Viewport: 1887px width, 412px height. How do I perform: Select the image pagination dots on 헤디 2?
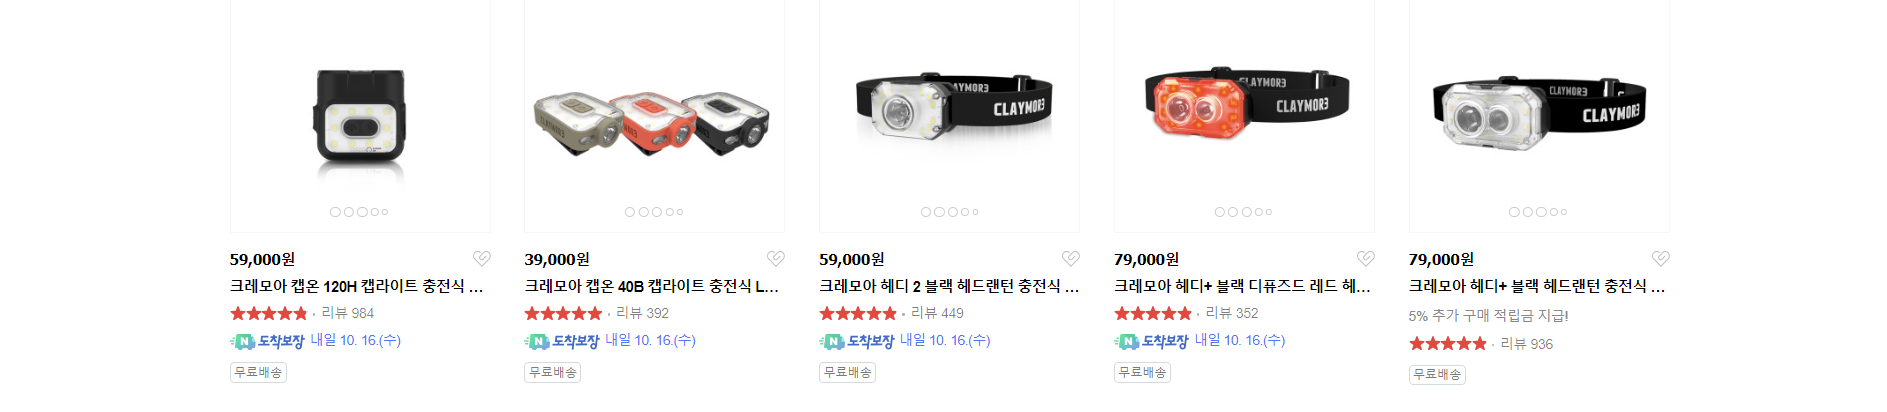click(950, 212)
